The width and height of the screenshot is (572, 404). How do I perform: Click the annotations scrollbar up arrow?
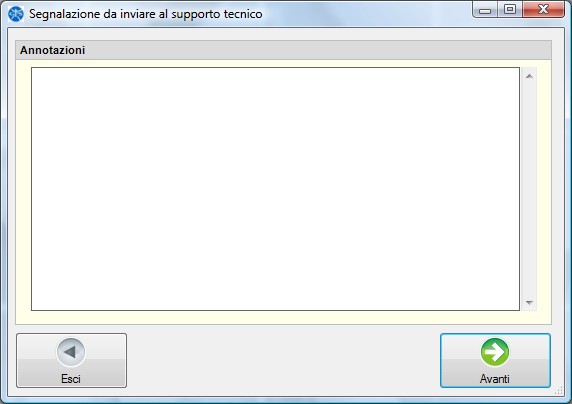click(x=529, y=76)
